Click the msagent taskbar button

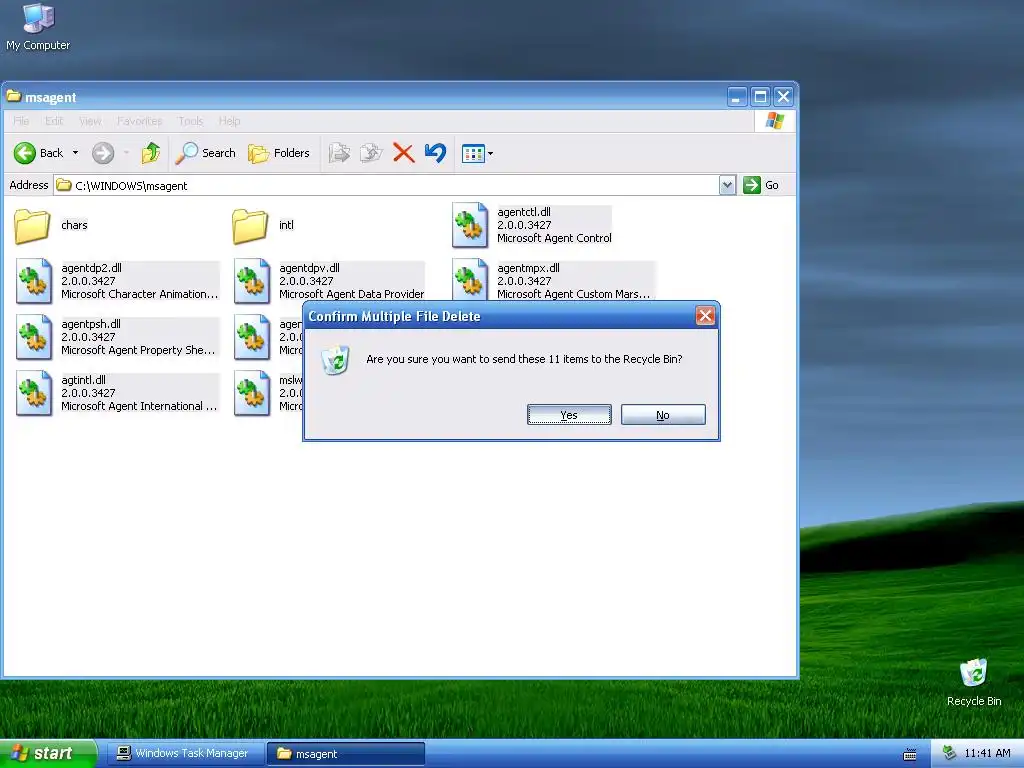click(x=346, y=754)
